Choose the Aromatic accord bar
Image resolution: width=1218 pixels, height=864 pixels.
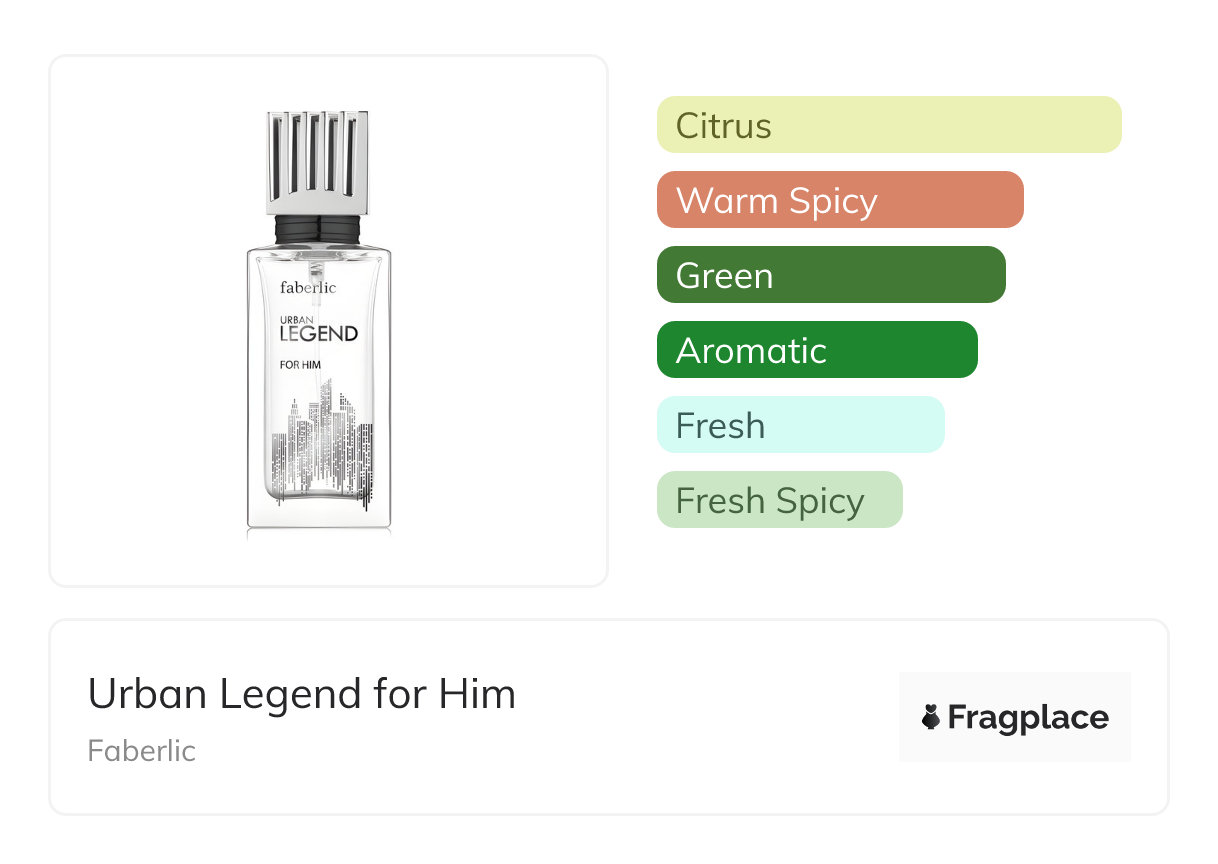point(816,350)
